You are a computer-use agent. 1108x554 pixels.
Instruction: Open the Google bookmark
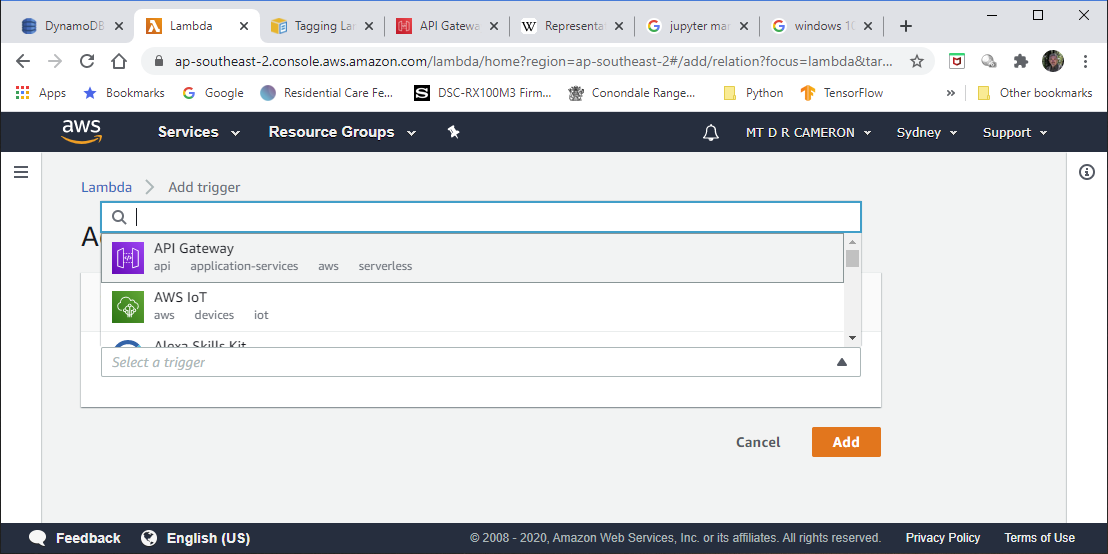(x=213, y=93)
